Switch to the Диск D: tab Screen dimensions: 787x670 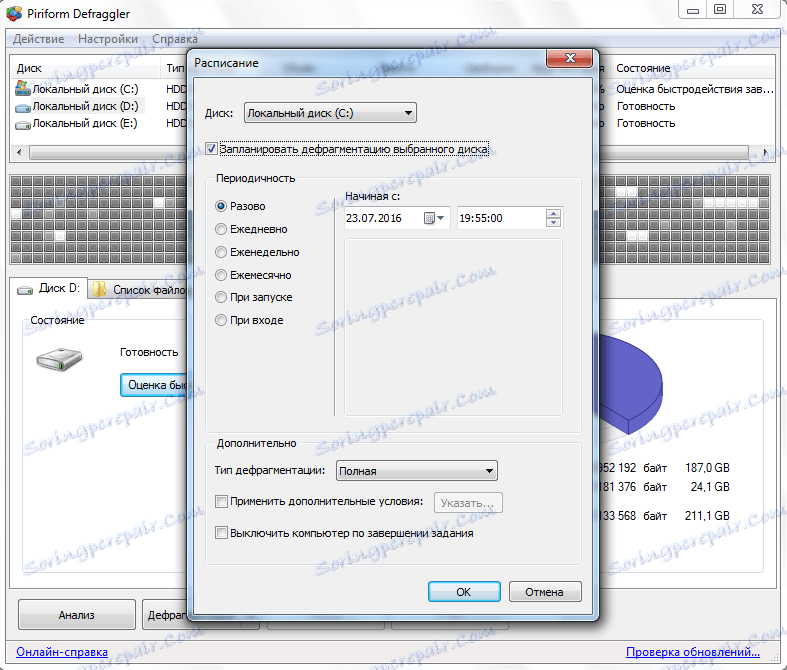point(49,289)
